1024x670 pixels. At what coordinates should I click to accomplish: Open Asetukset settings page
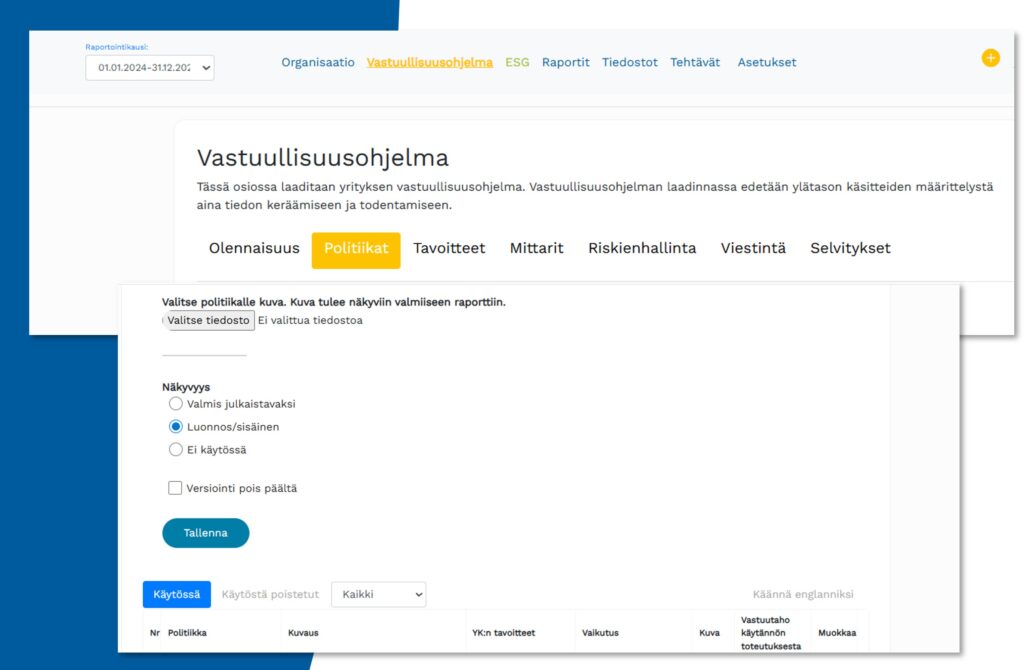point(766,62)
